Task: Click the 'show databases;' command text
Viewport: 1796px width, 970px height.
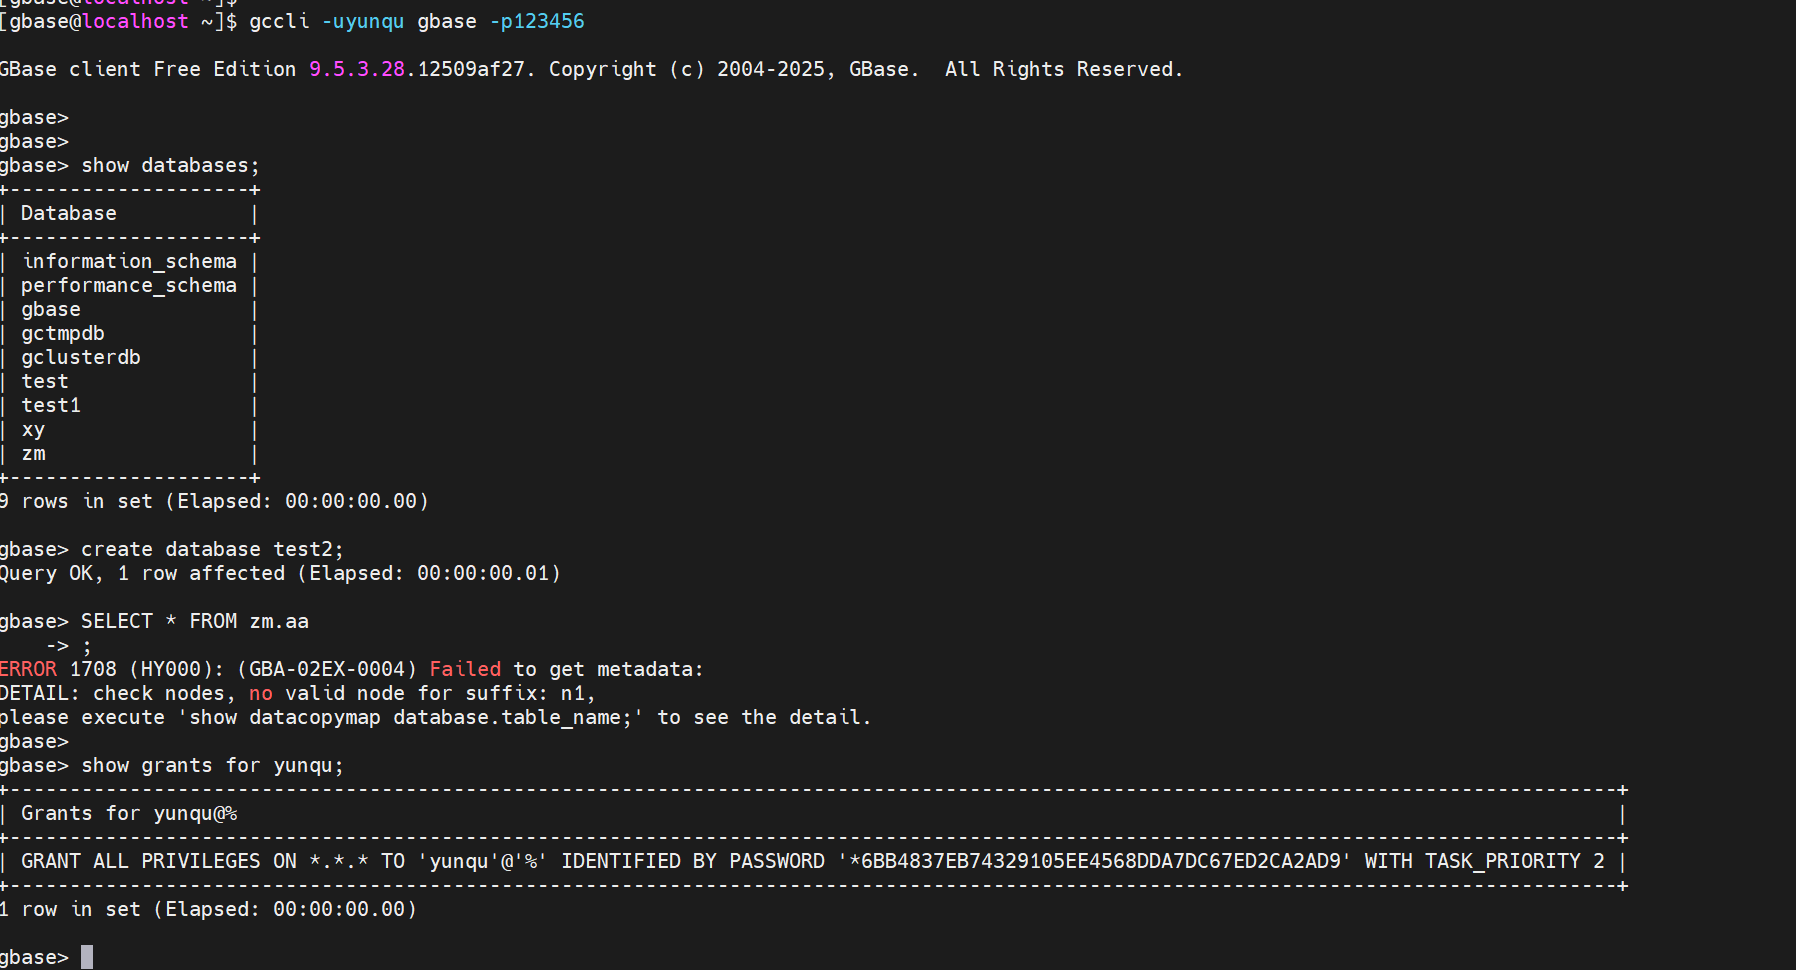Action: coord(170,166)
